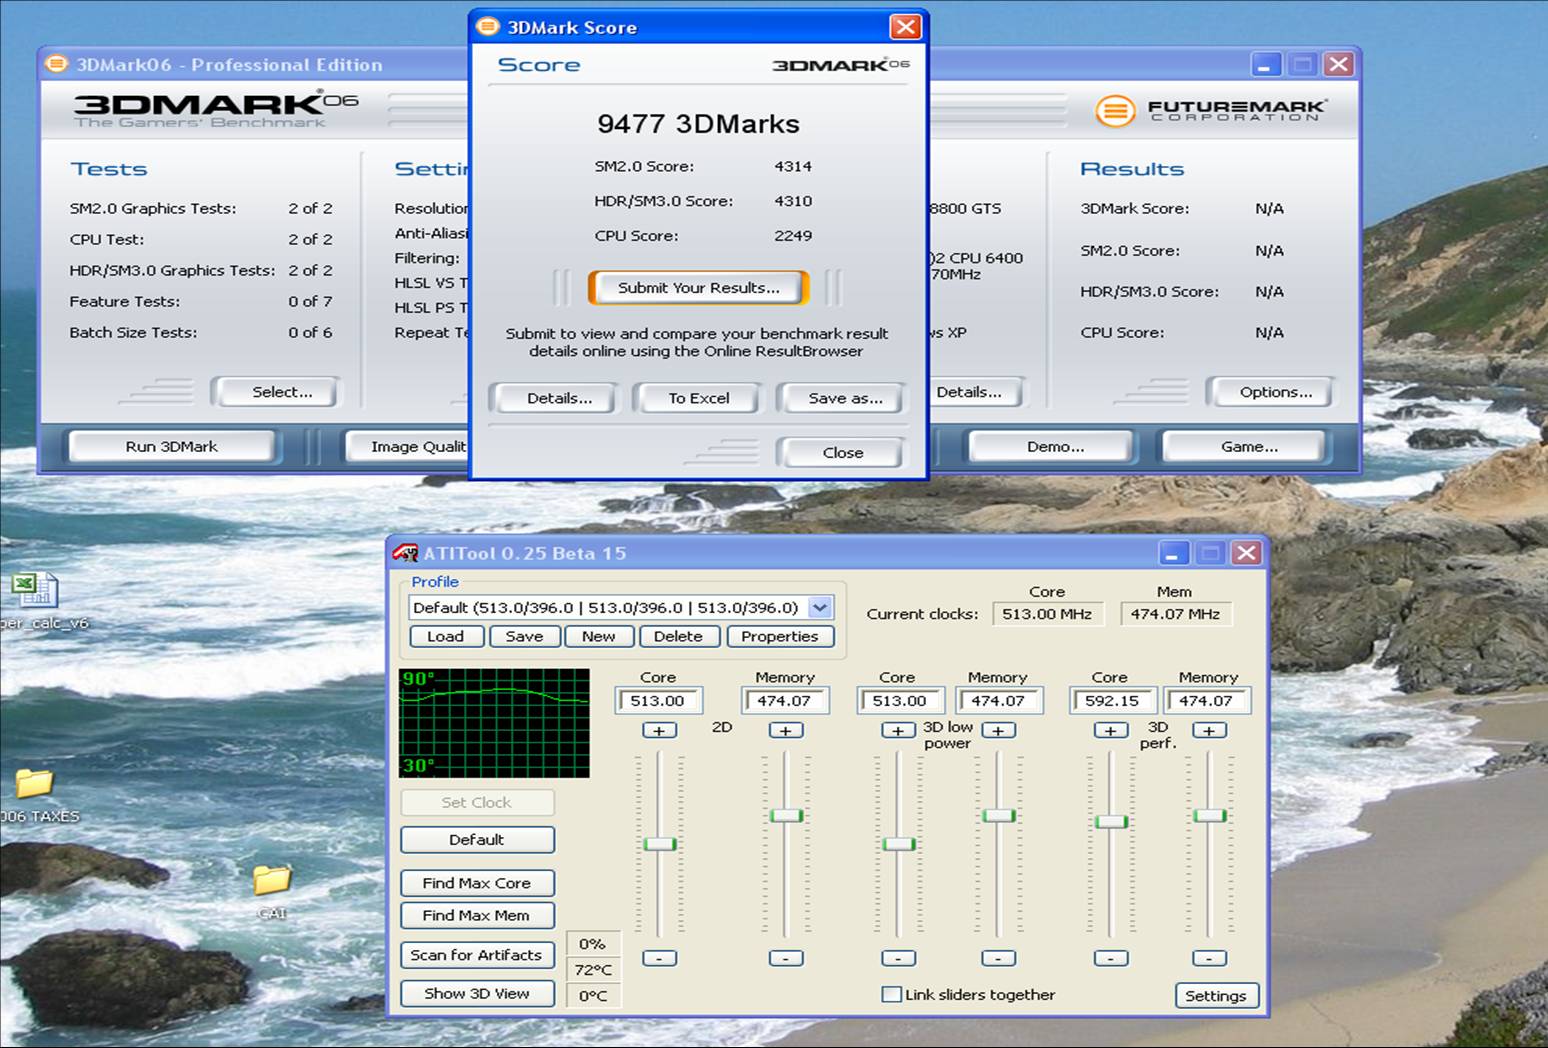This screenshot has width=1548, height=1048.
Task: Increase 3D low power Memory with plus
Action: point(998,731)
